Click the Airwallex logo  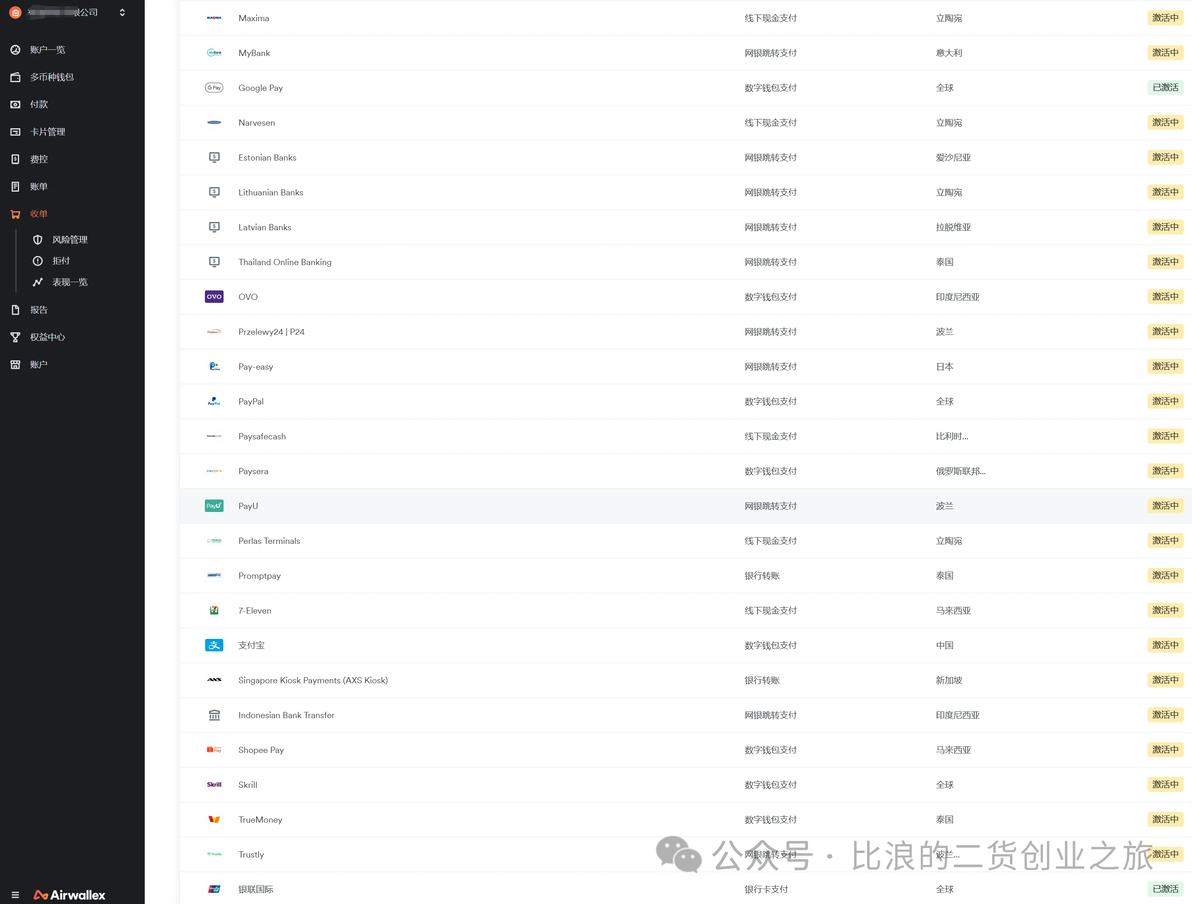click(x=70, y=895)
